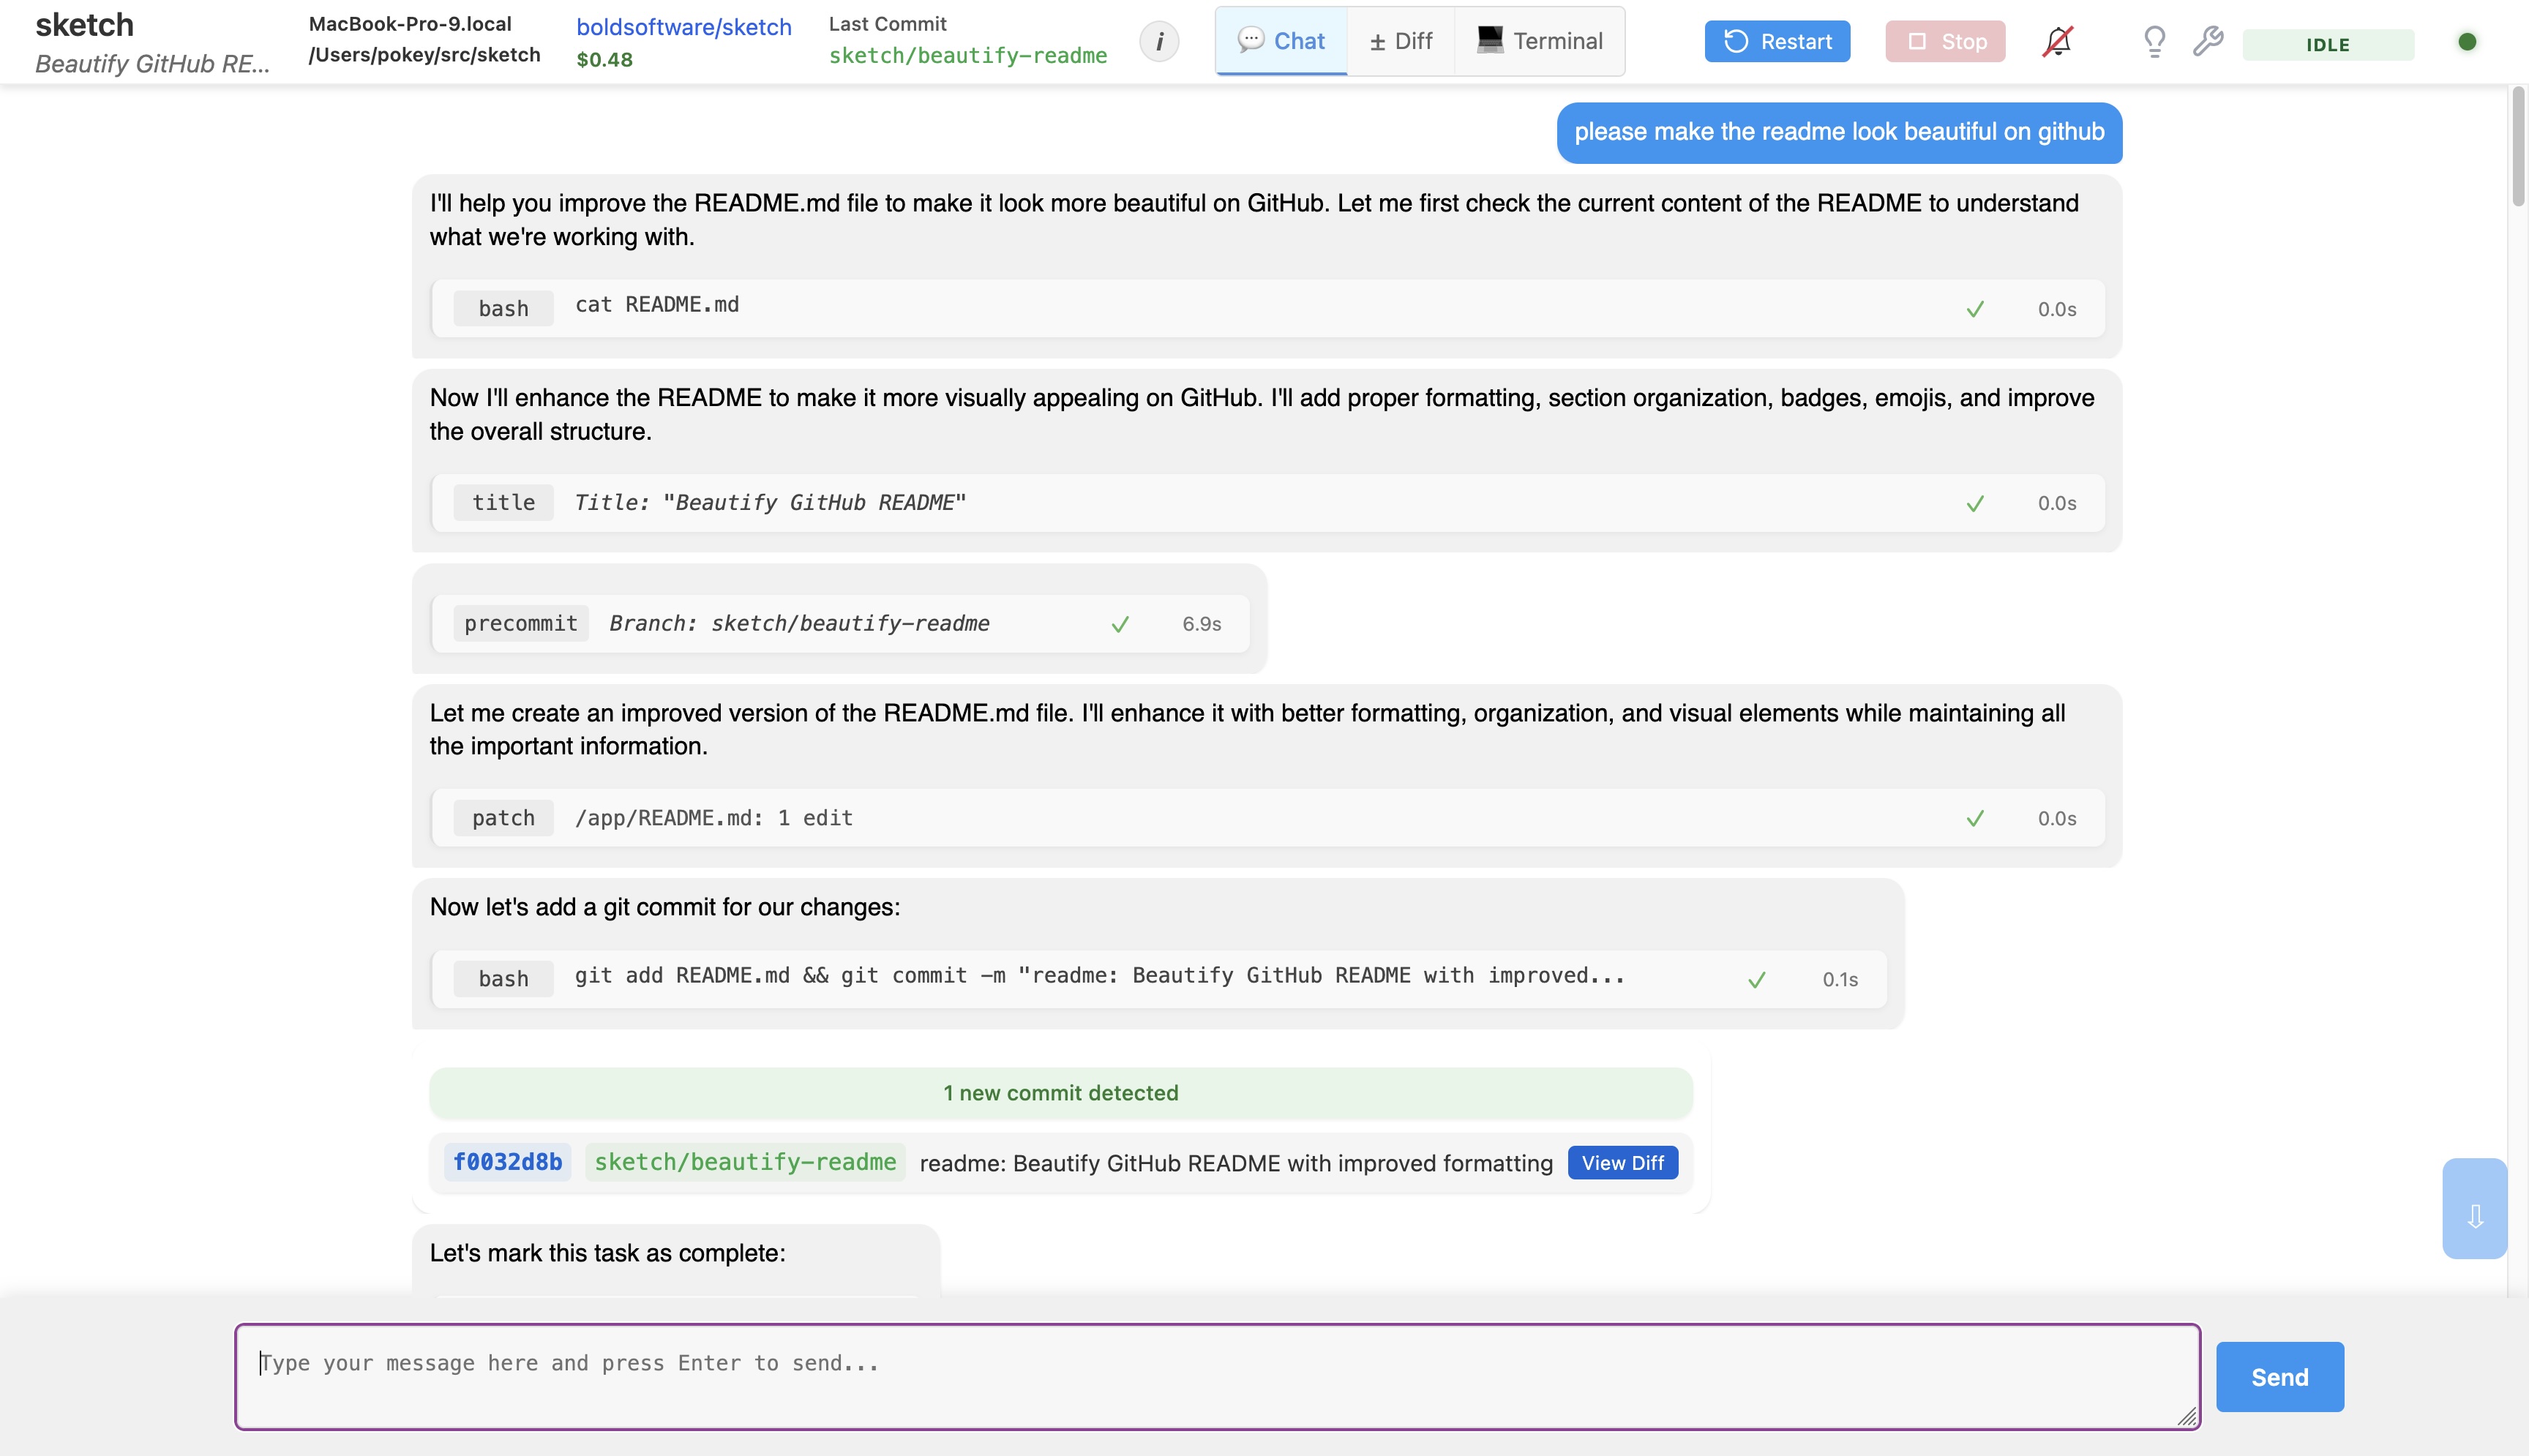Click the patch tool call checkmark
This screenshot has height=1456, width=2529.
pos(1974,819)
